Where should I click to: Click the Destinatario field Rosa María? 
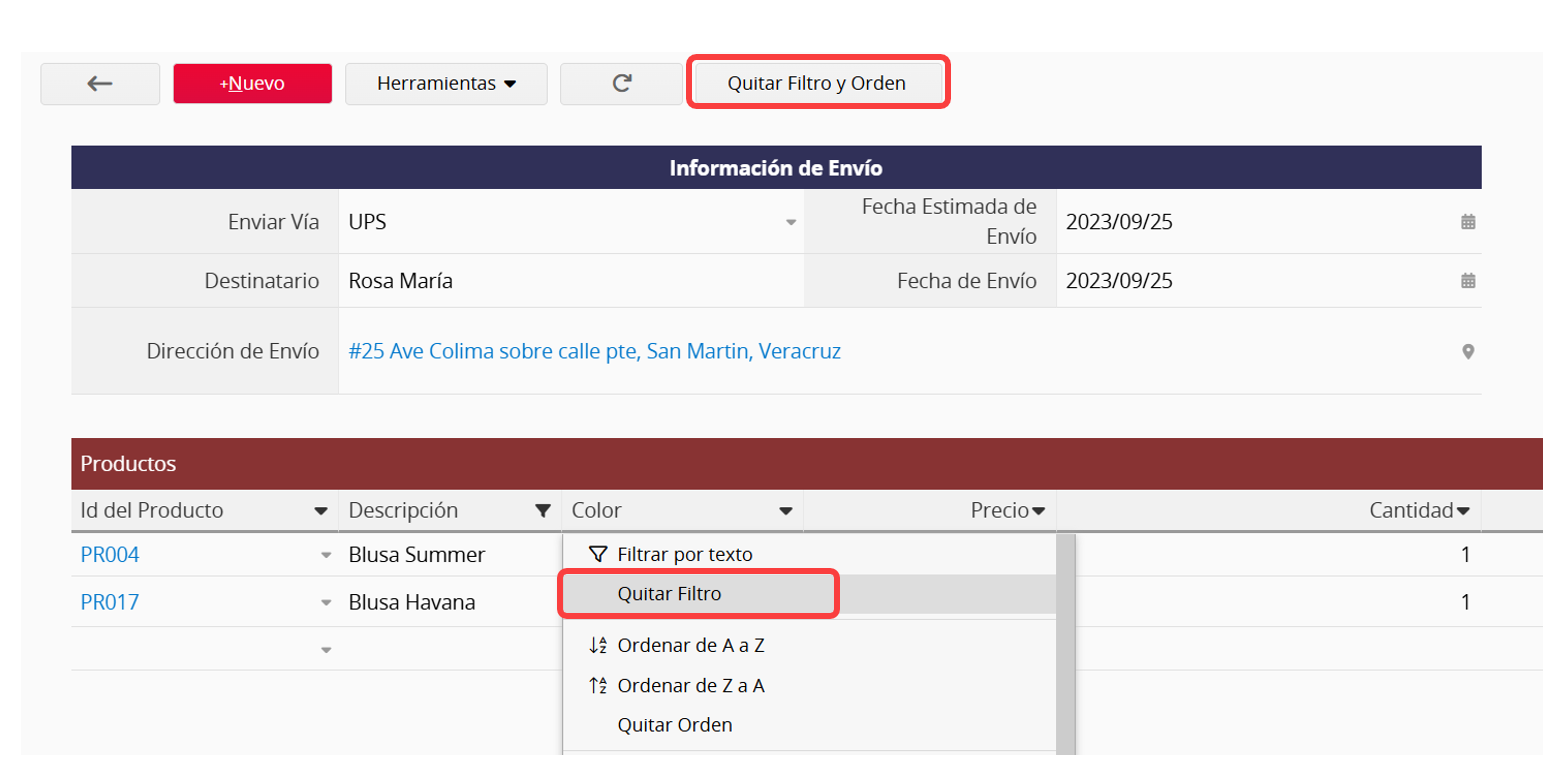point(401,281)
